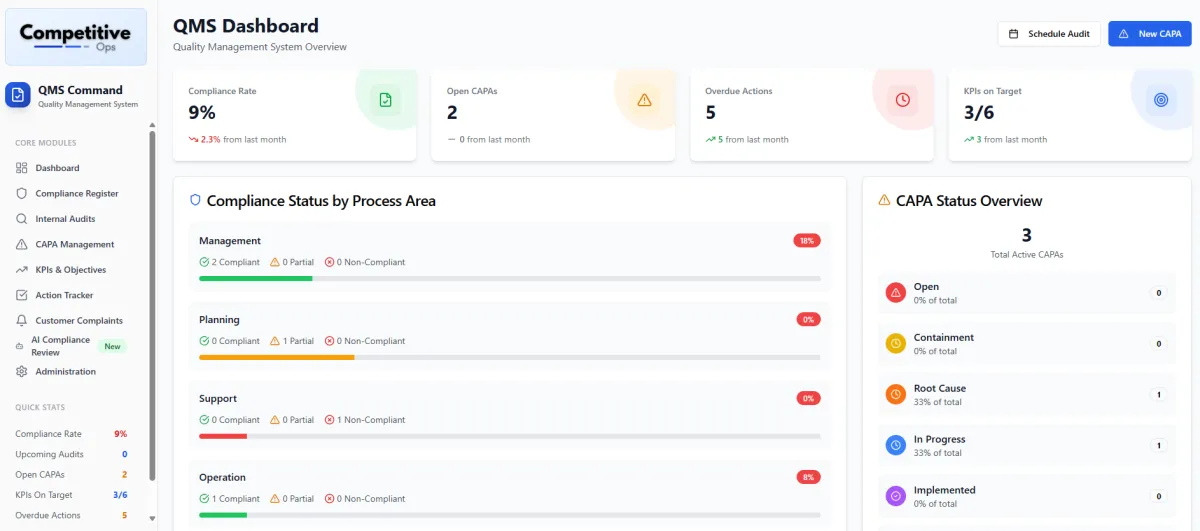The image size is (1200, 531).
Task: Click the orange Root Cause status icon
Action: tap(896, 395)
